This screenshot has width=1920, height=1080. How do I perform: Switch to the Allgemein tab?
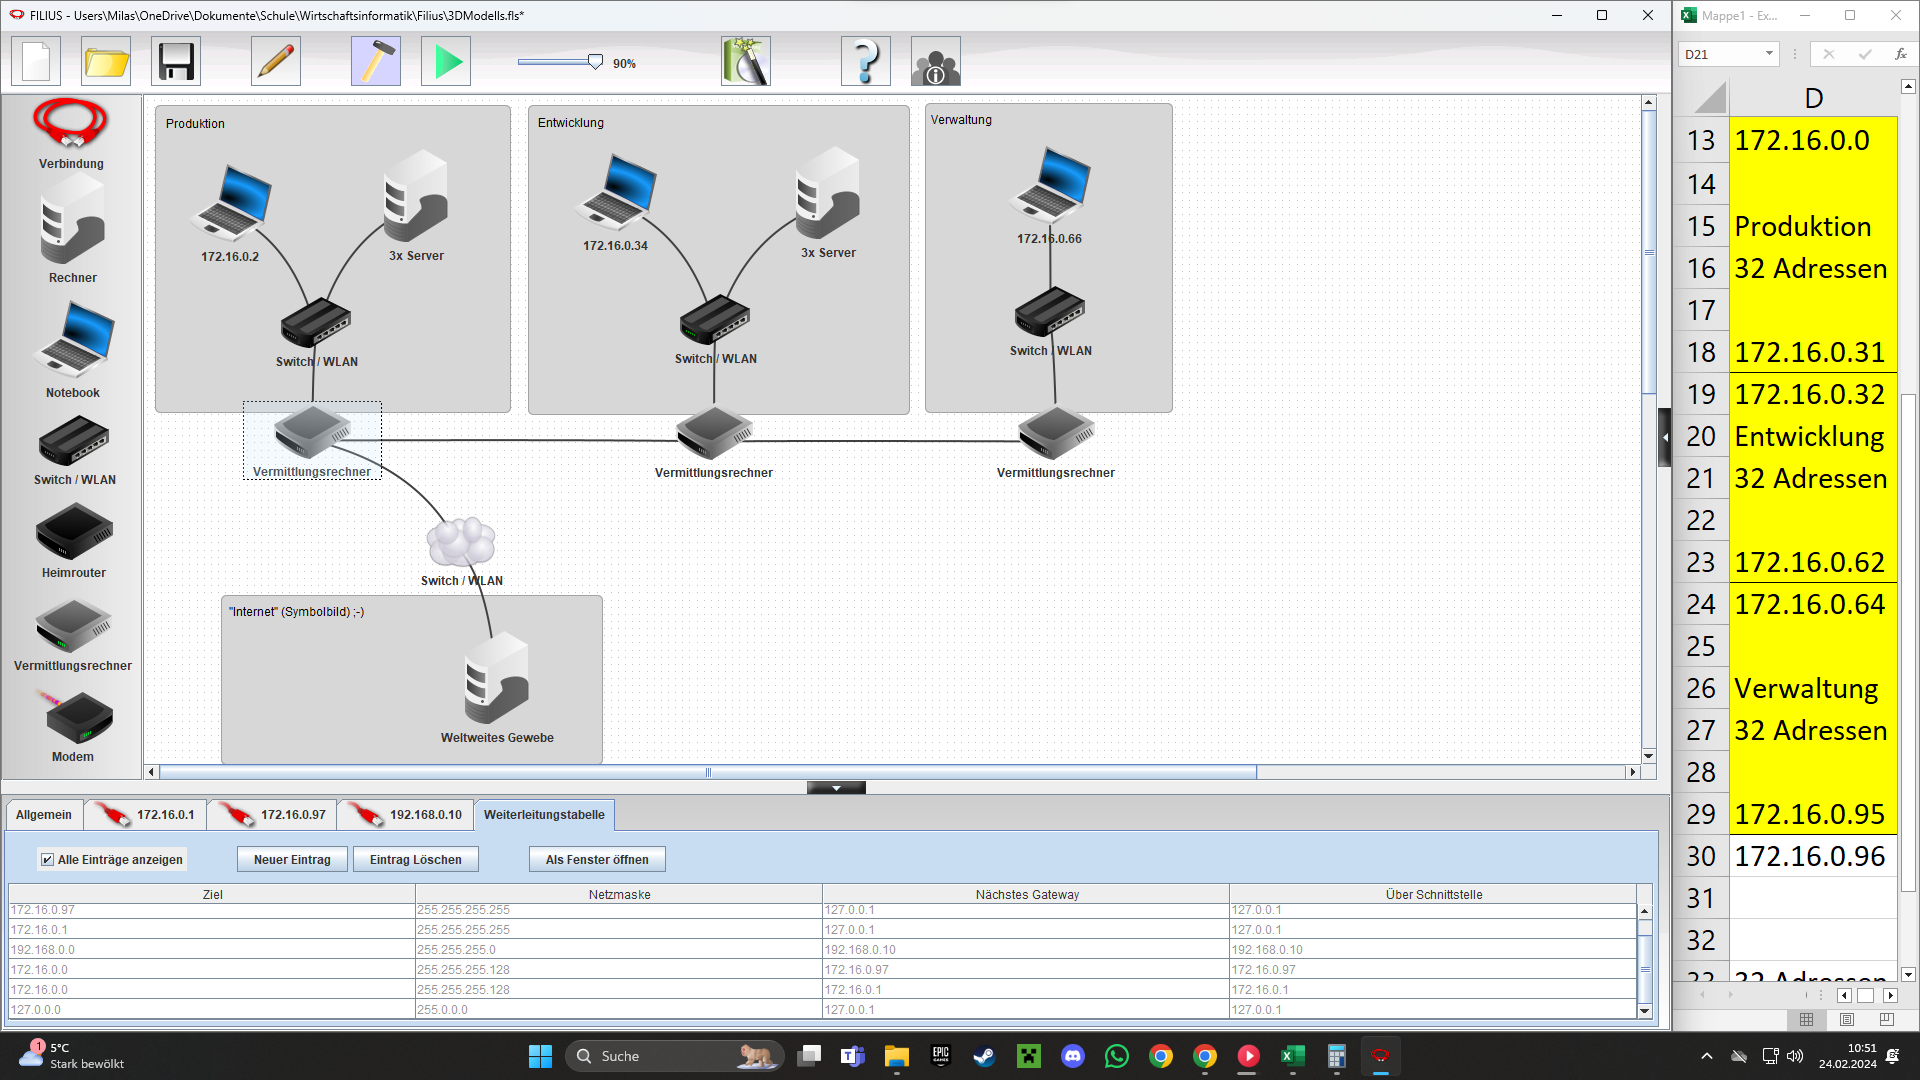44,815
